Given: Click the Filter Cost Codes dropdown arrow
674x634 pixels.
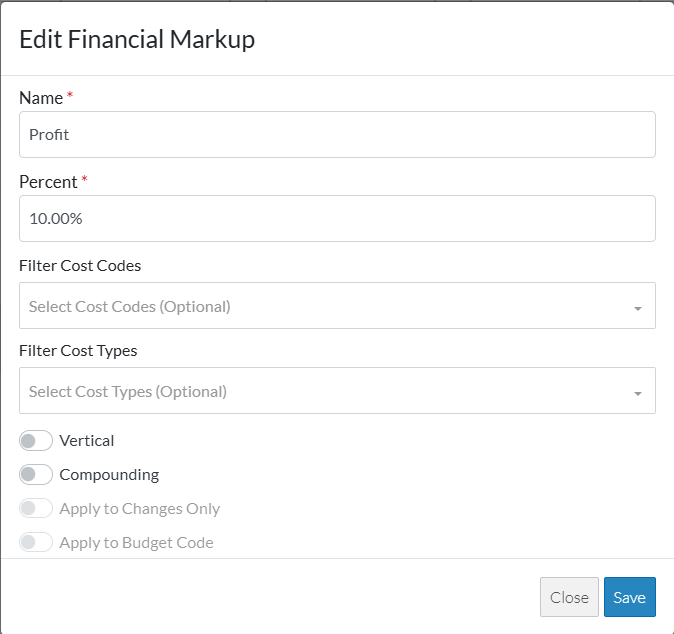Looking at the screenshot, I should coord(638,308).
